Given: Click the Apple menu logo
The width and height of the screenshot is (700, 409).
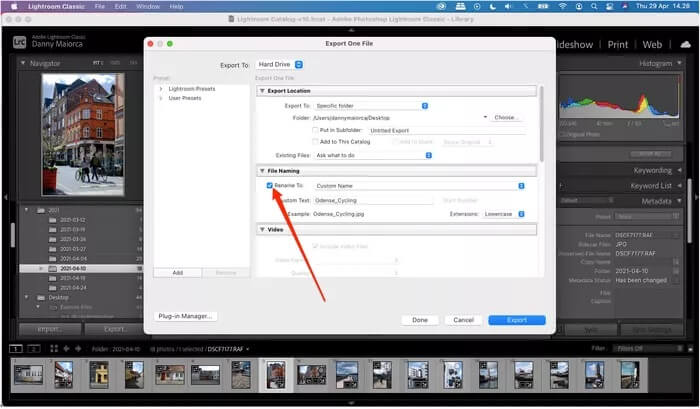Looking at the screenshot, I should click(x=13, y=6).
